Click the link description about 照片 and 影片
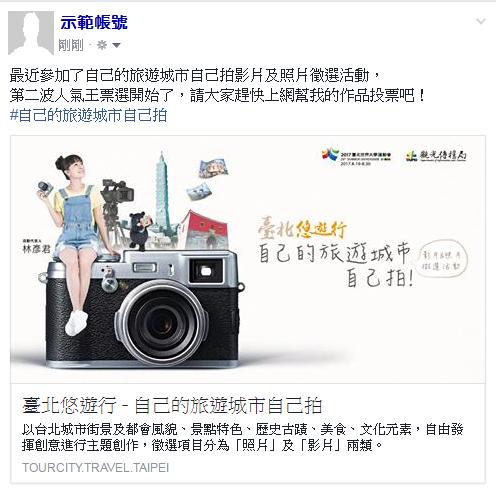This screenshot has height=492, width=496. coord(243,437)
